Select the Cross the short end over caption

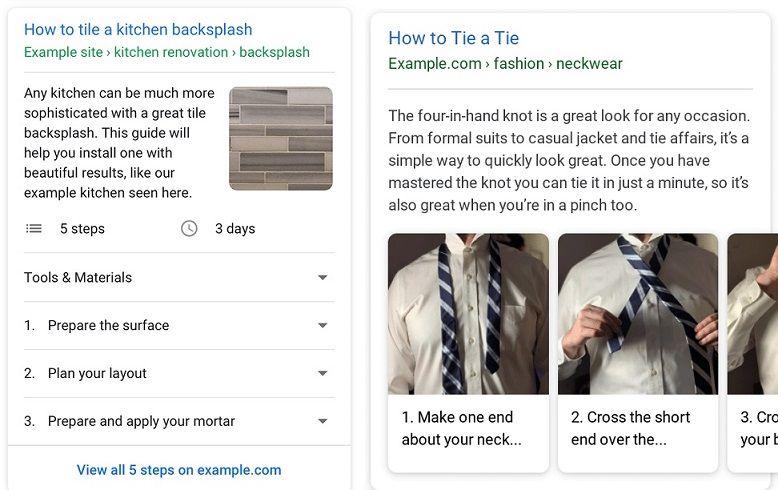[630, 428]
